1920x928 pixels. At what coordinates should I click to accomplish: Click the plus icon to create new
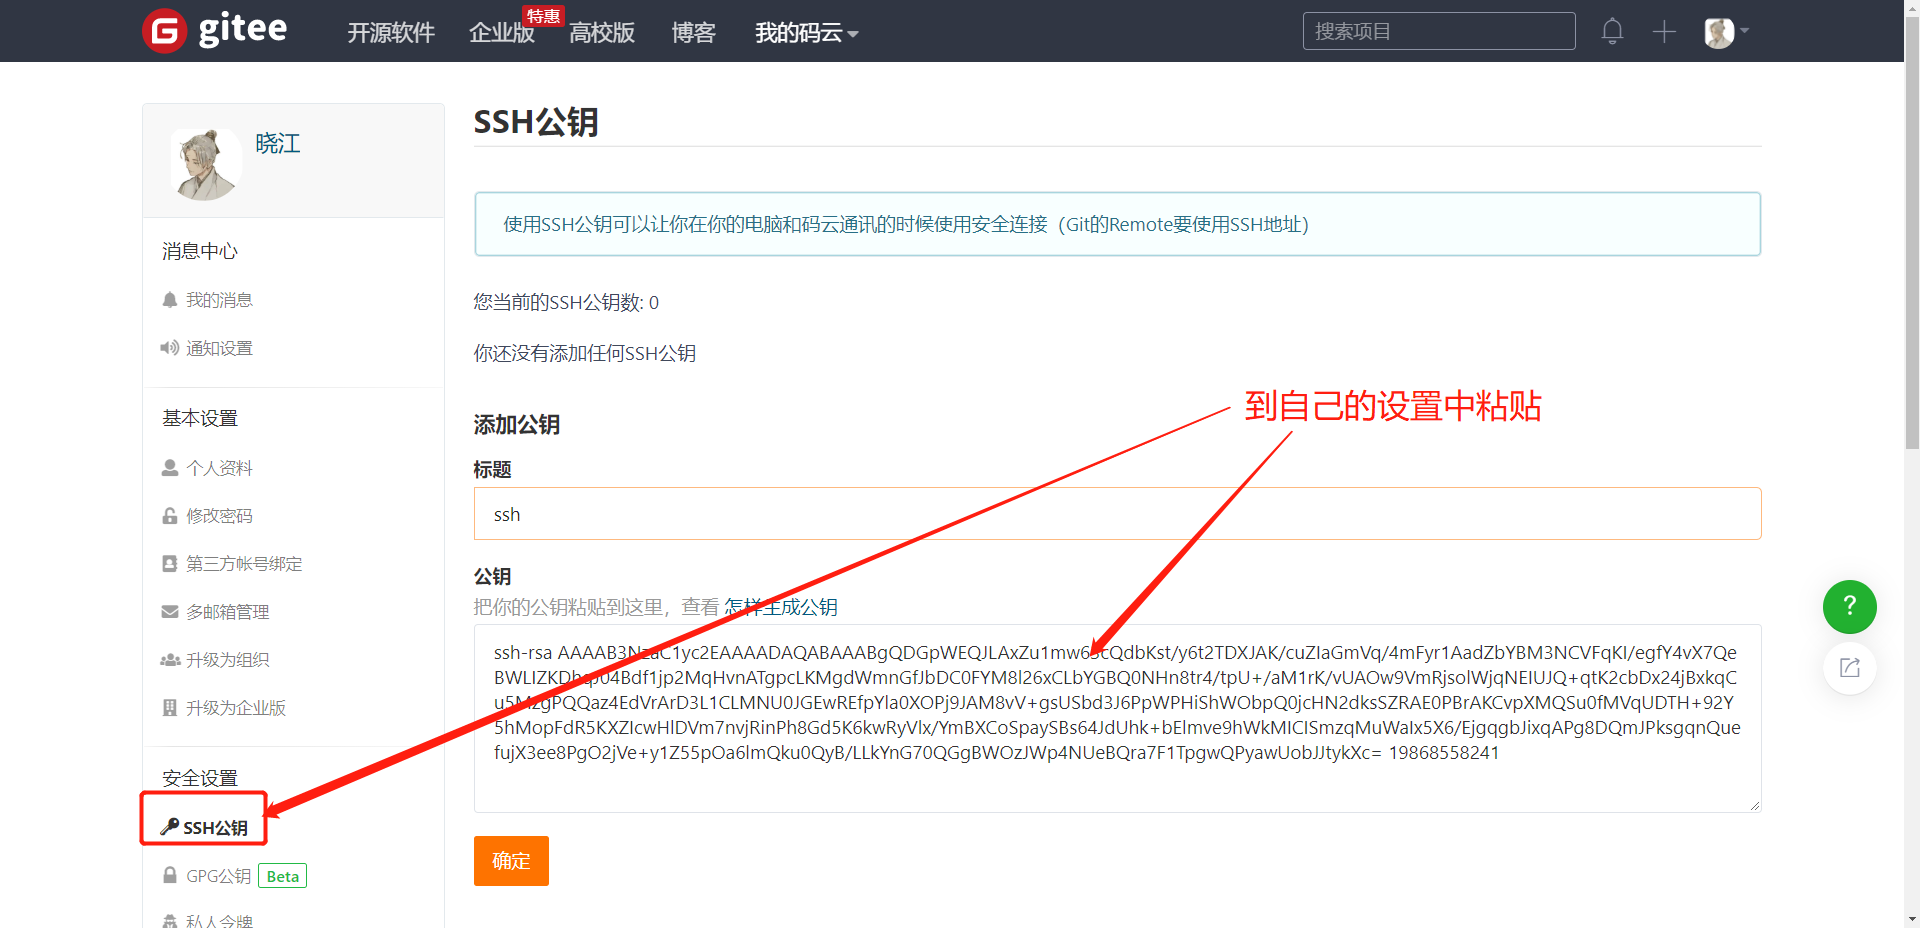coord(1664,31)
